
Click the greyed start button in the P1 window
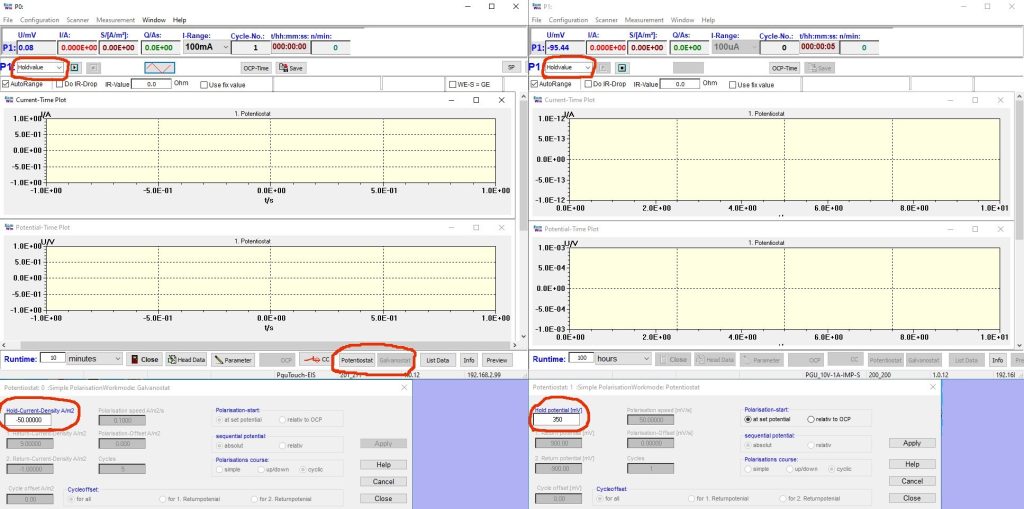(x=604, y=67)
